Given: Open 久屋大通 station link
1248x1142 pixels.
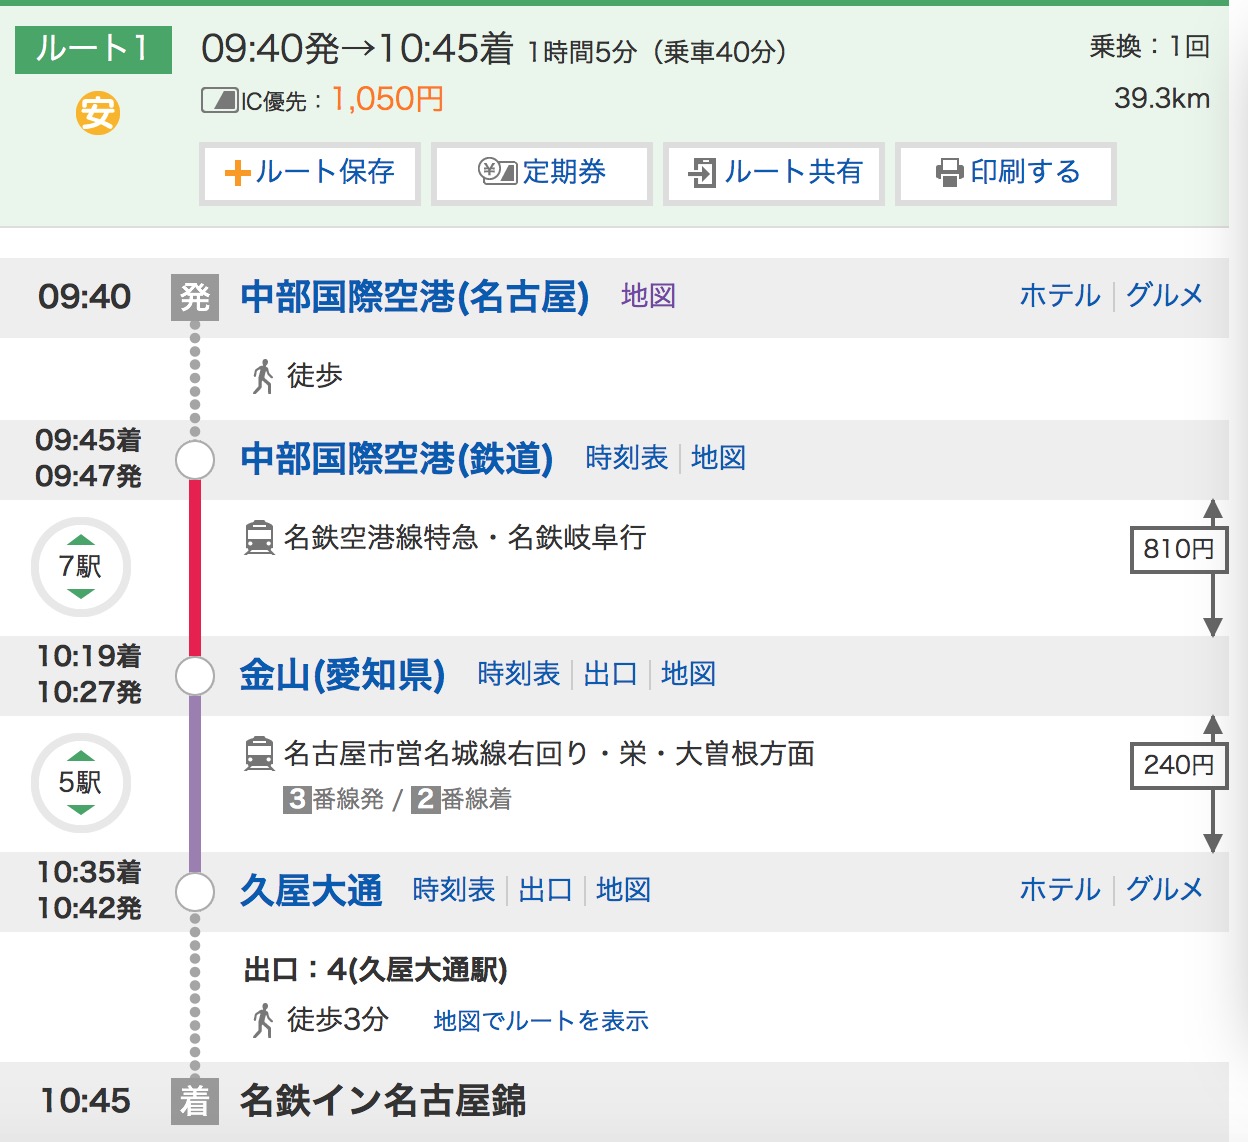Looking at the screenshot, I should pos(311,890).
